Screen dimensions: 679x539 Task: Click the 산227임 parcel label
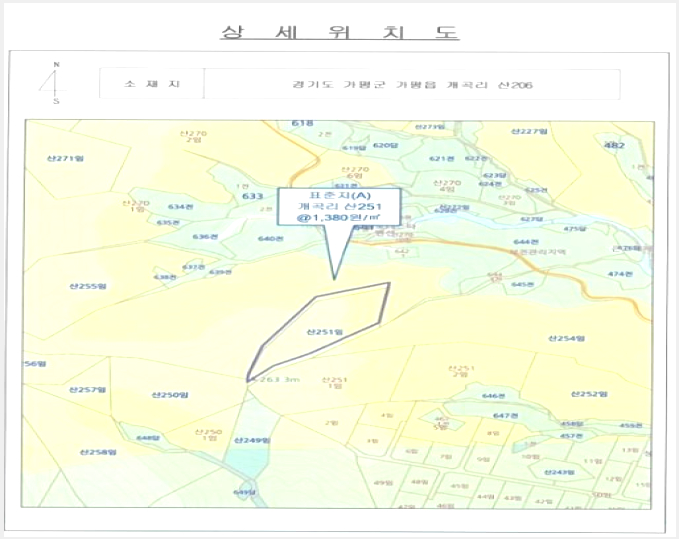(529, 131)
